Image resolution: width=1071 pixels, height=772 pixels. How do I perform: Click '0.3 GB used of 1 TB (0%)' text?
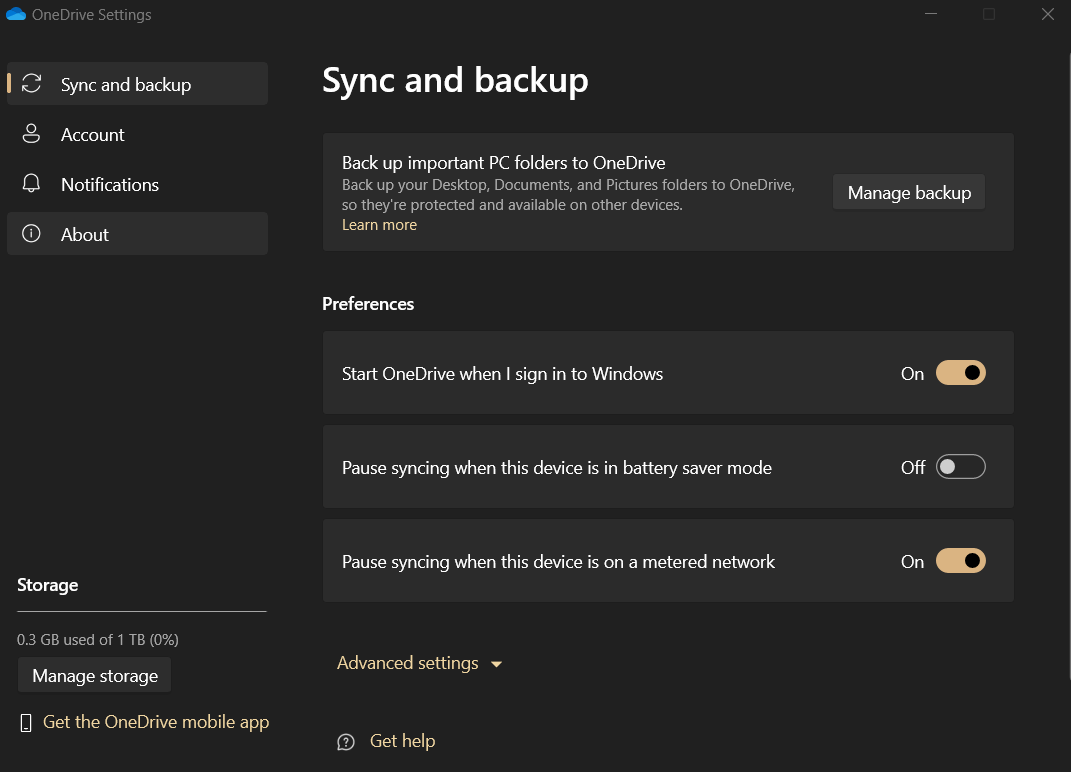coord(98,639)
